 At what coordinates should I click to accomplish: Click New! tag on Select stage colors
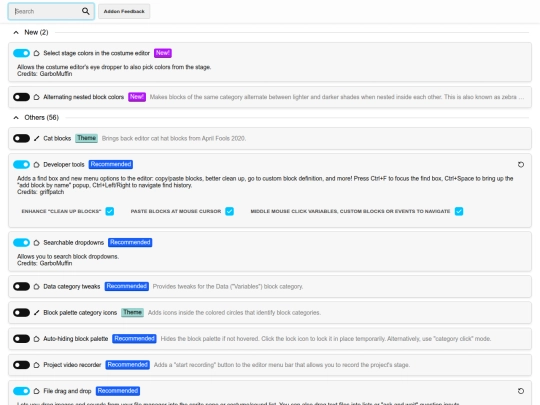point(163,53)
